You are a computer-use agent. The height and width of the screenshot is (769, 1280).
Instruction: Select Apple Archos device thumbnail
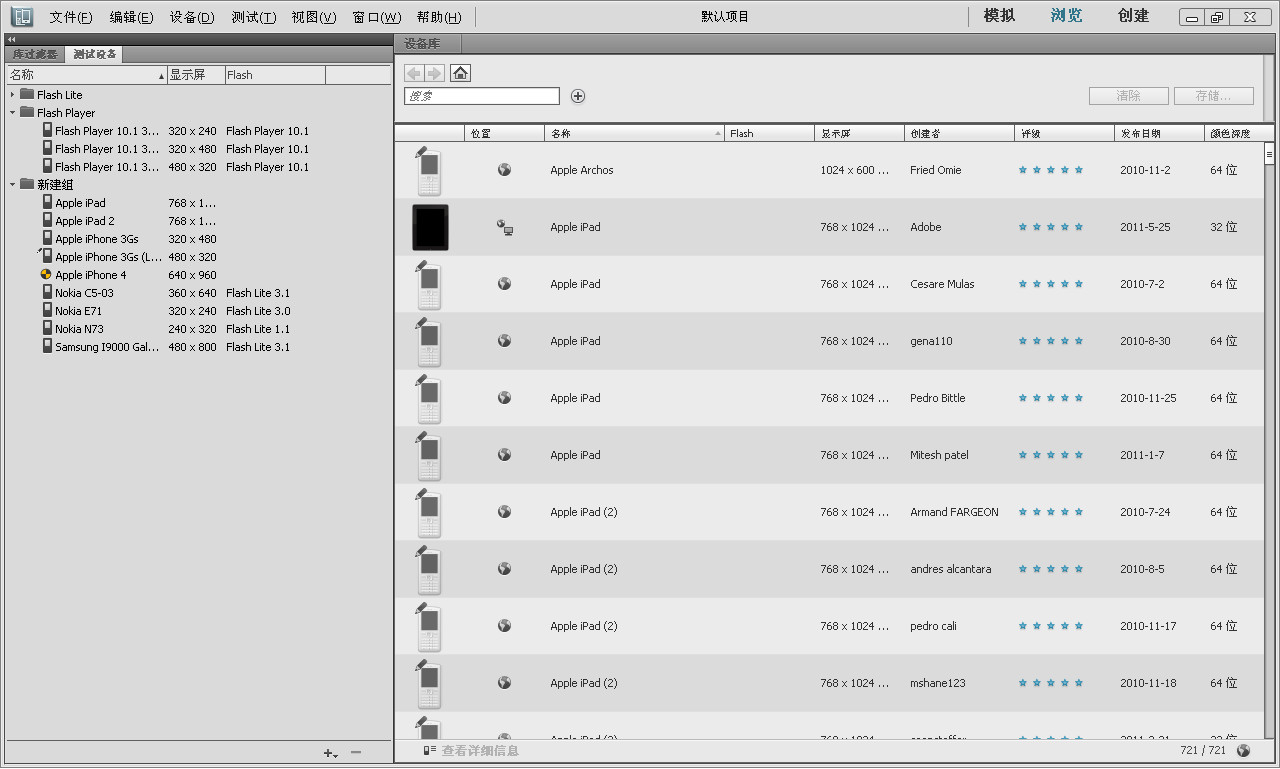click(x=428, y=170)
